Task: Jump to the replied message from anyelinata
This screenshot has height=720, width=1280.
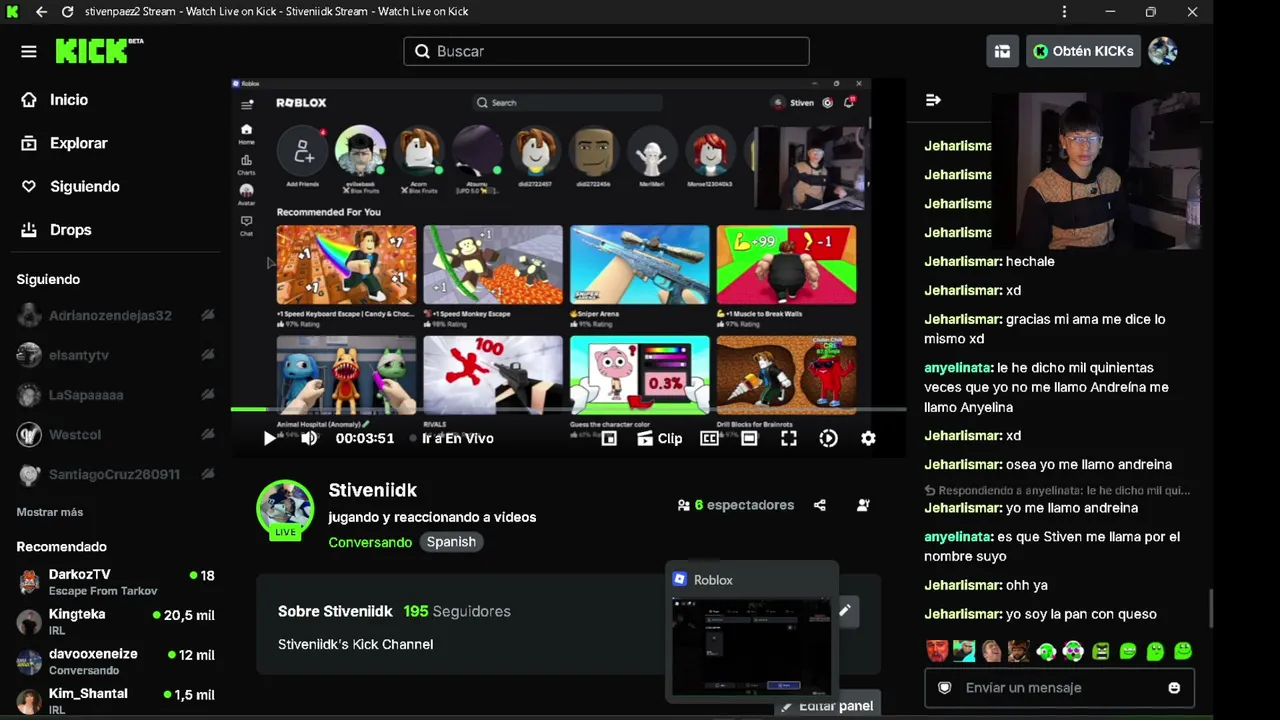Action: [1057, 490]
